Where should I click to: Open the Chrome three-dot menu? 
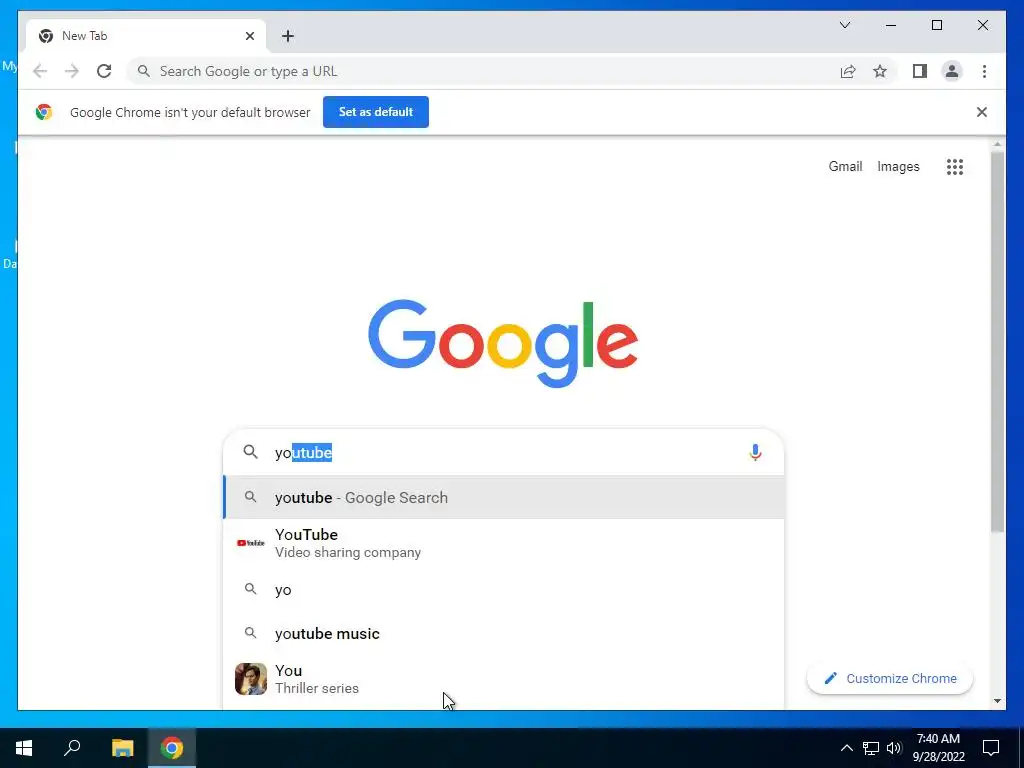(984, 71)
